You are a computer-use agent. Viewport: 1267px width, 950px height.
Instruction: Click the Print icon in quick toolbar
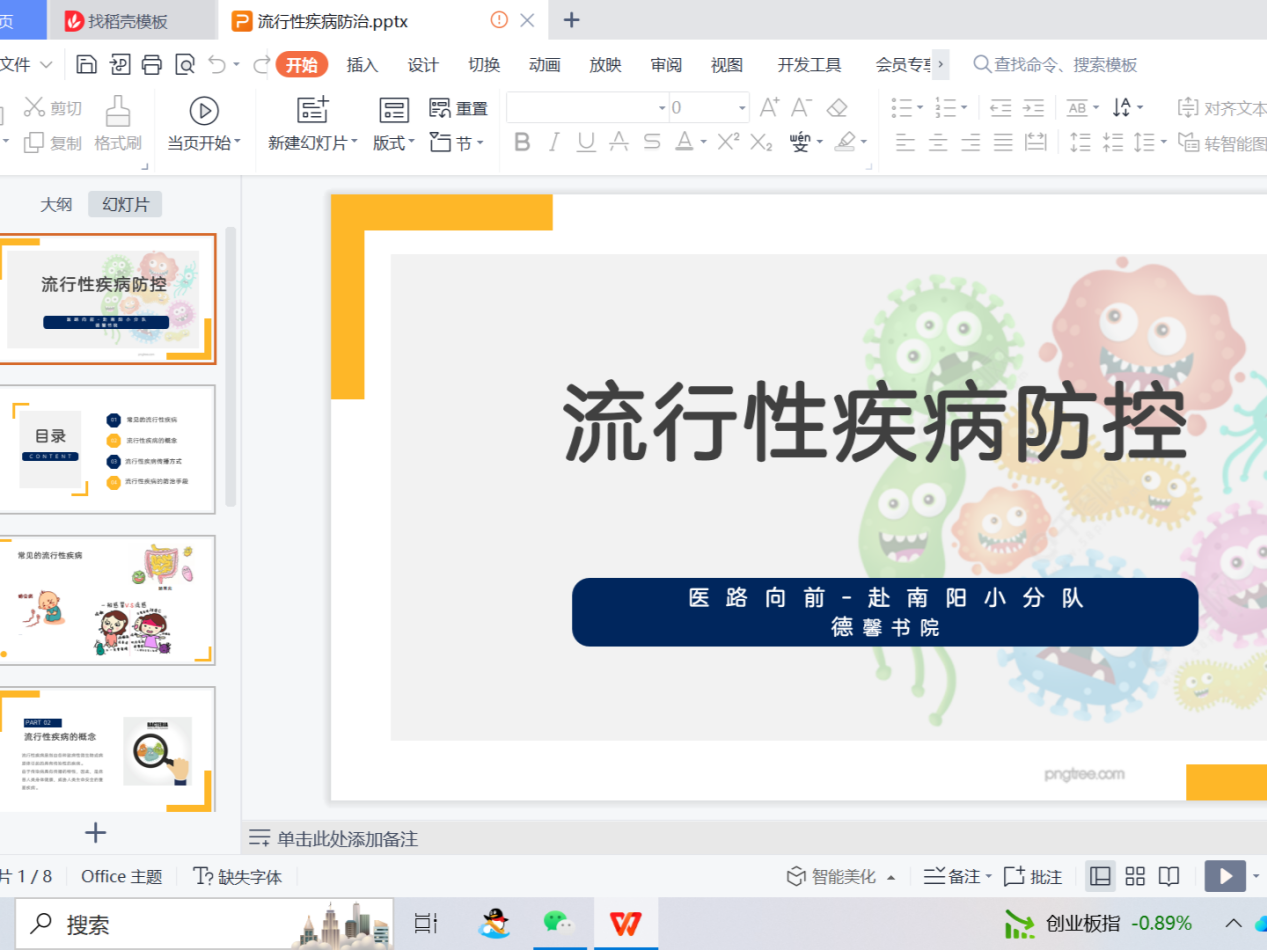coord(152,65)
